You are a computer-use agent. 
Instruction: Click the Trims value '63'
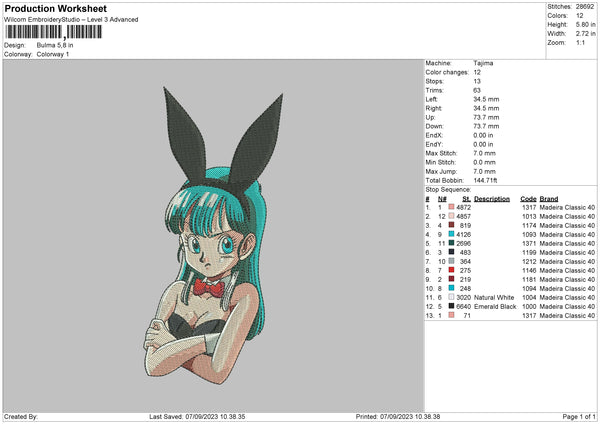point(477,90)
